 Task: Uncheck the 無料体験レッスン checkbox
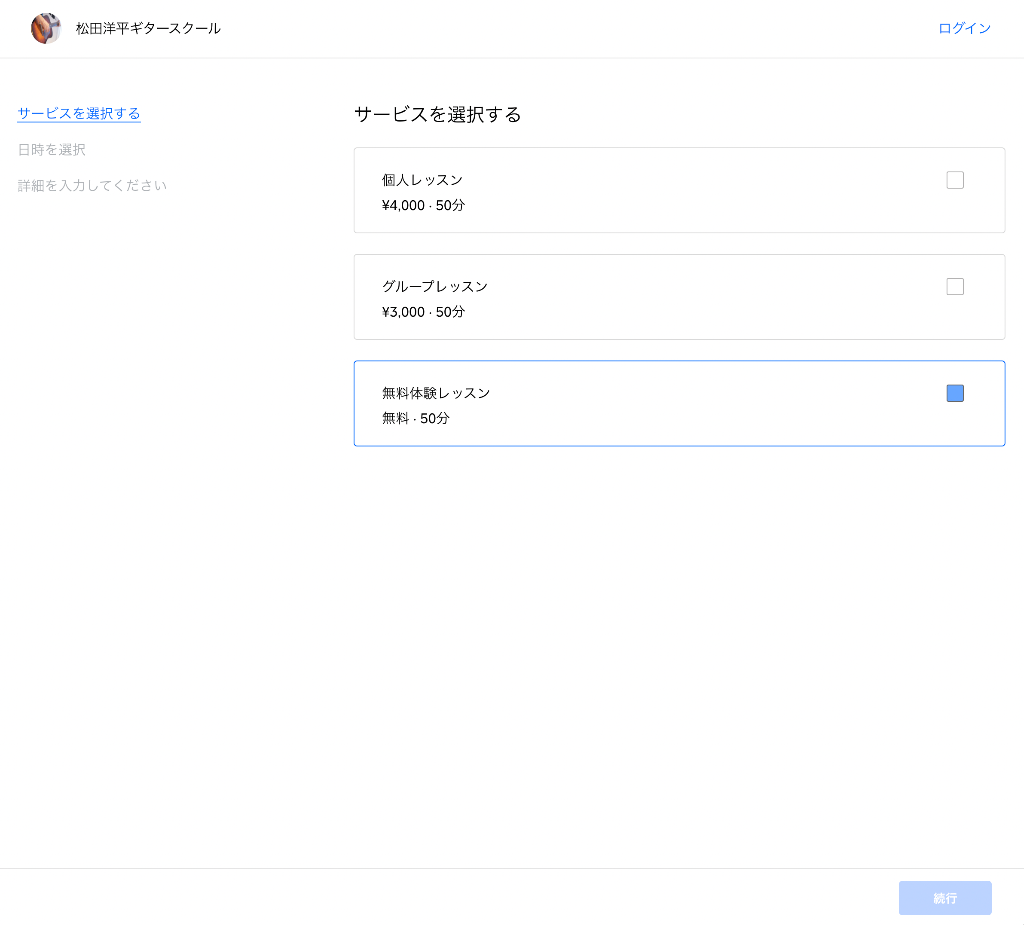click(955, 394)
